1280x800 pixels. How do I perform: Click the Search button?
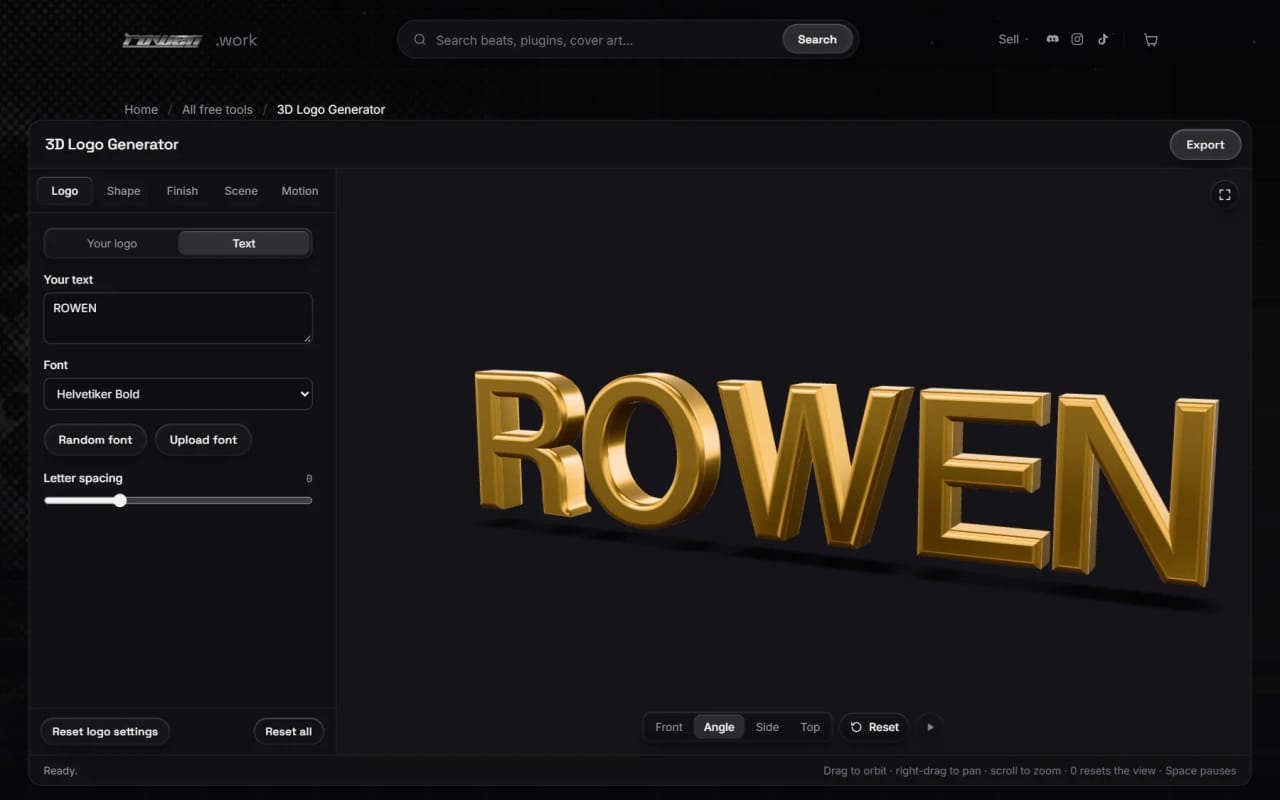point(817,40)
